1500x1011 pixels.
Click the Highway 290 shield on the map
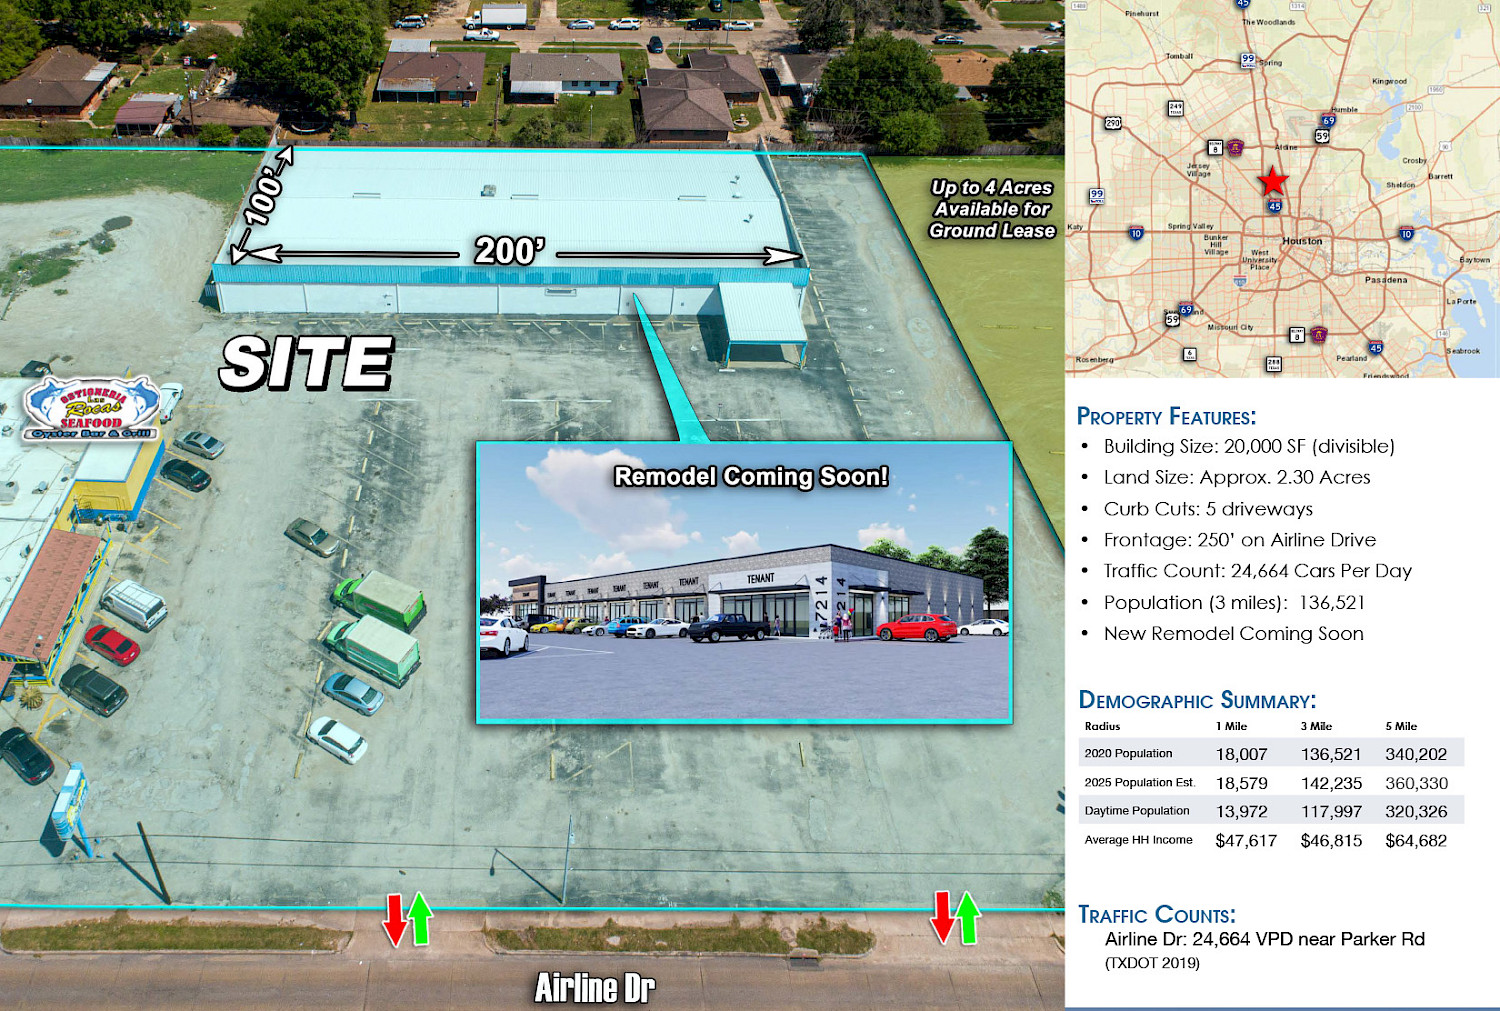point(1112,123)
